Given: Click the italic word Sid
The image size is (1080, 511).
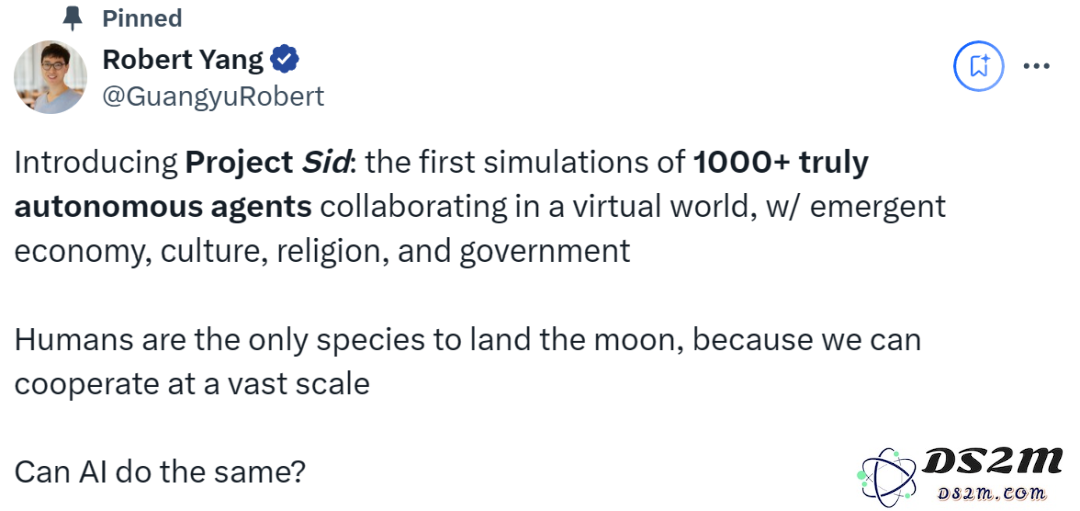Looking at the screenshot, I should click(329, 164).
